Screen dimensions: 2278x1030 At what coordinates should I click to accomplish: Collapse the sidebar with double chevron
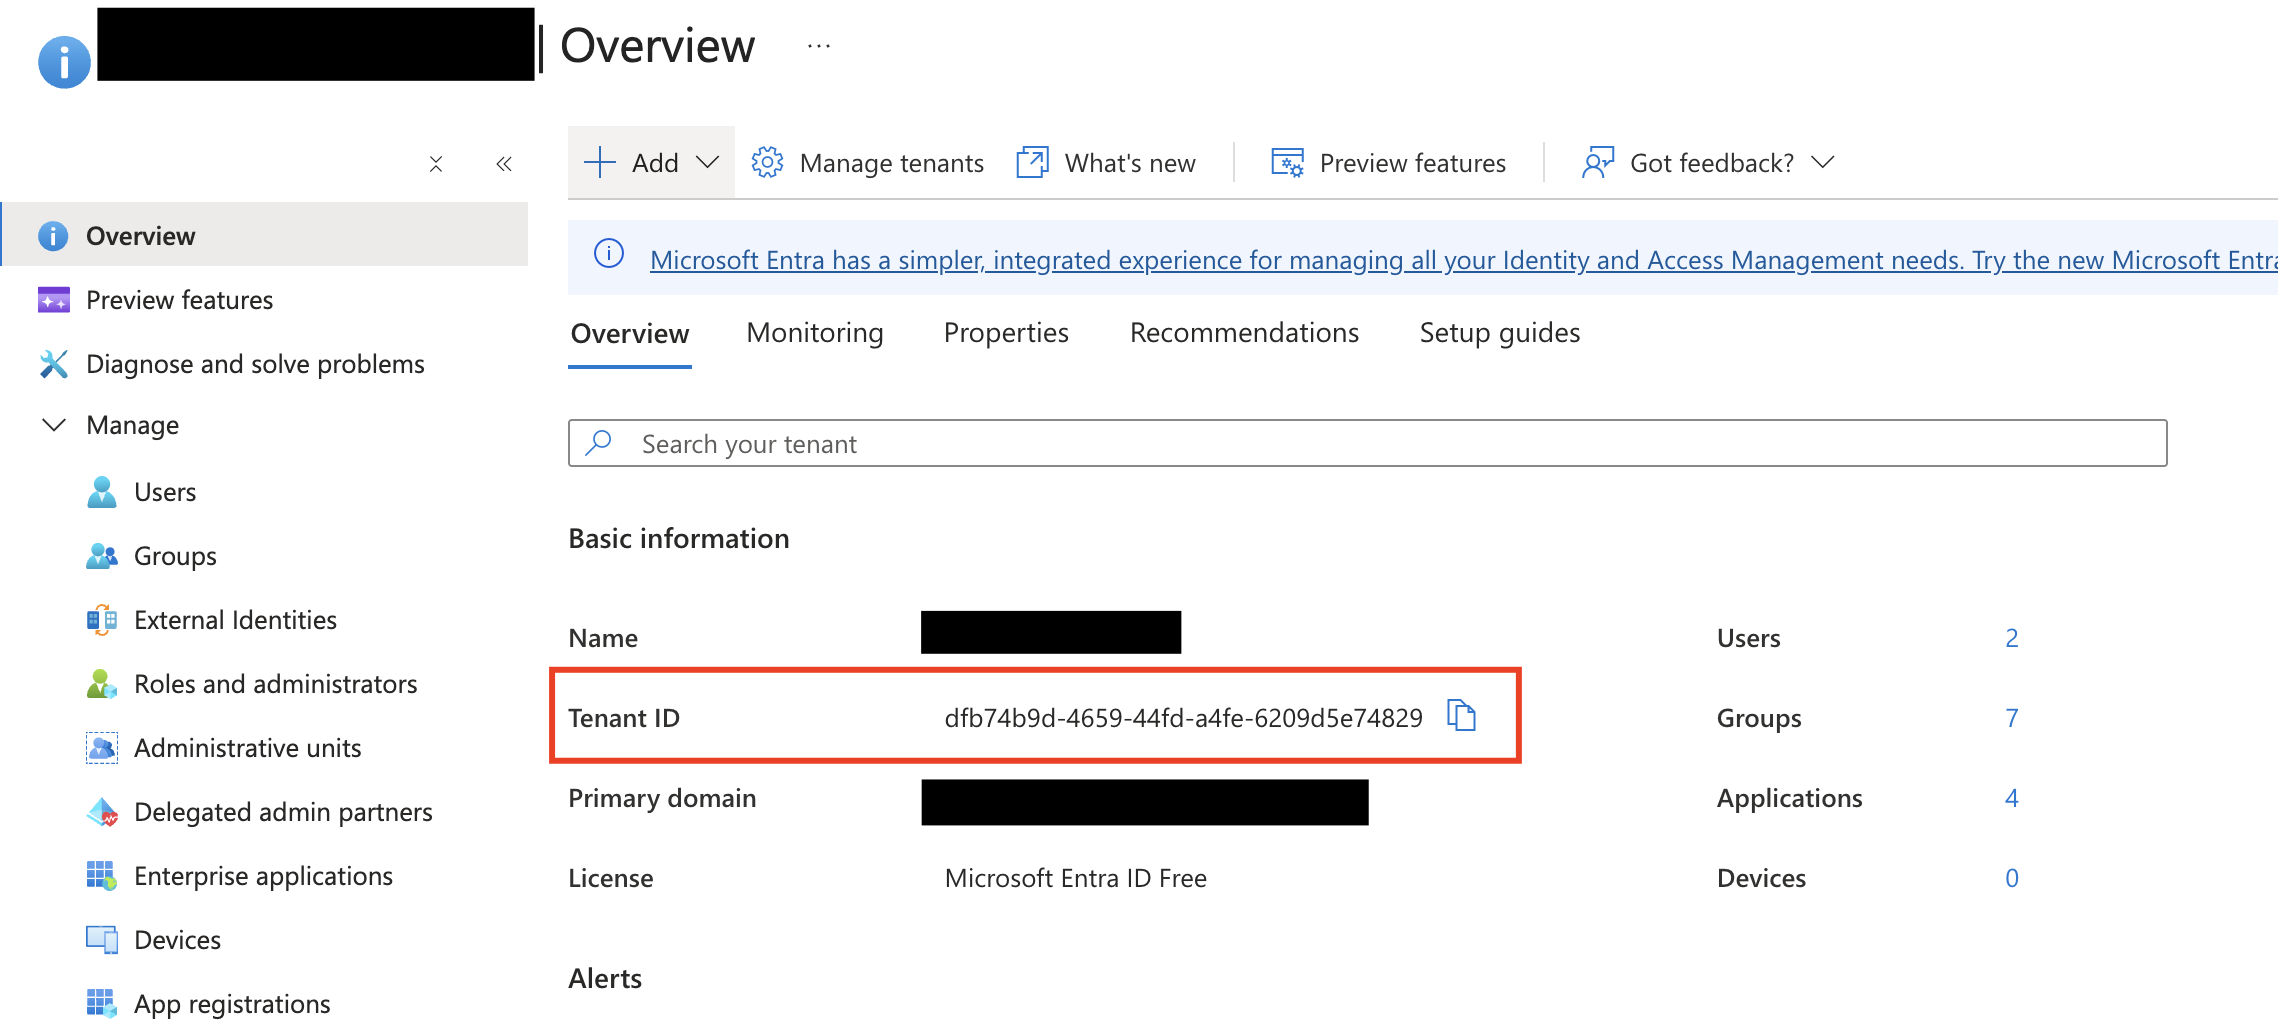504,164
